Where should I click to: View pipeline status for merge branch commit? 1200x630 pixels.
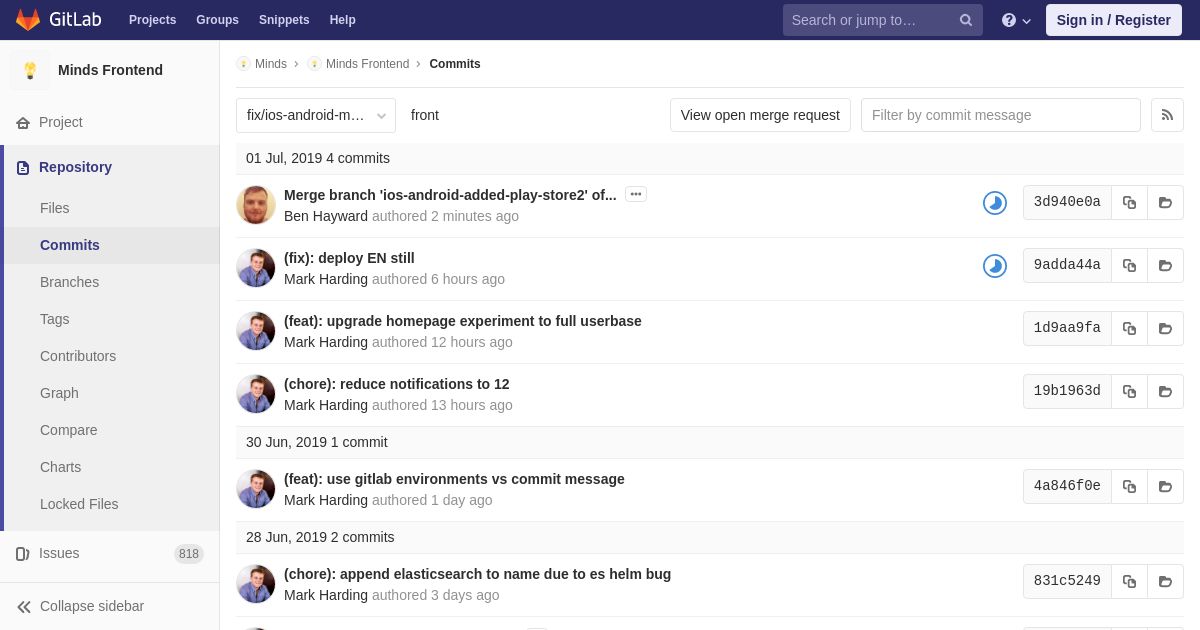pos(994,203)
